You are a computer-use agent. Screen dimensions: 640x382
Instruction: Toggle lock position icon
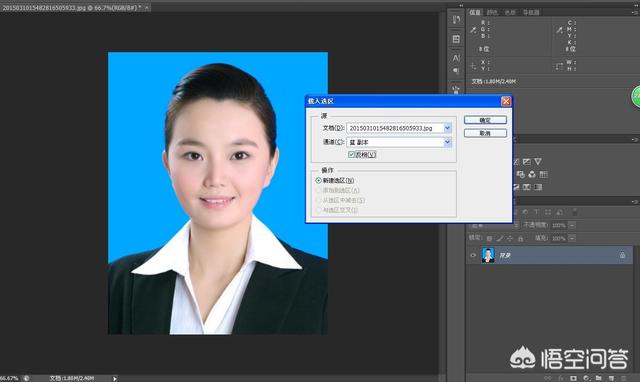[510, 238]
